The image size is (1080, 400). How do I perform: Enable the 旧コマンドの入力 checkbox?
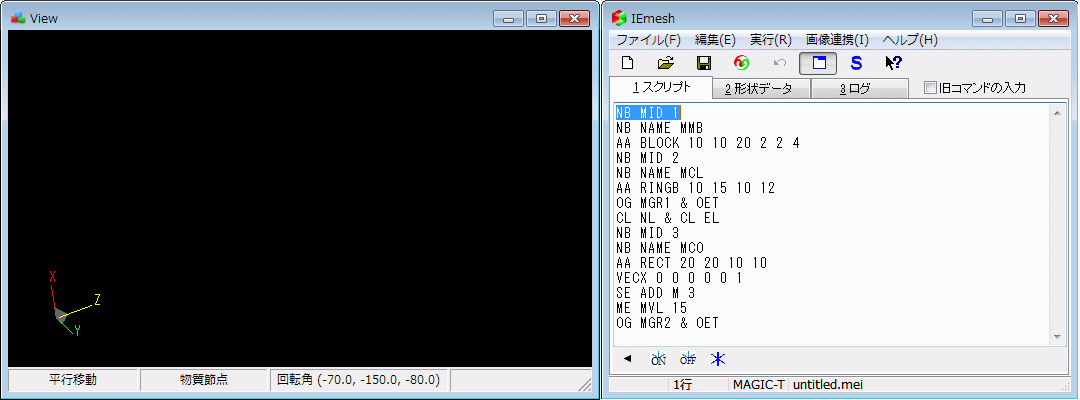click(930, 87)
